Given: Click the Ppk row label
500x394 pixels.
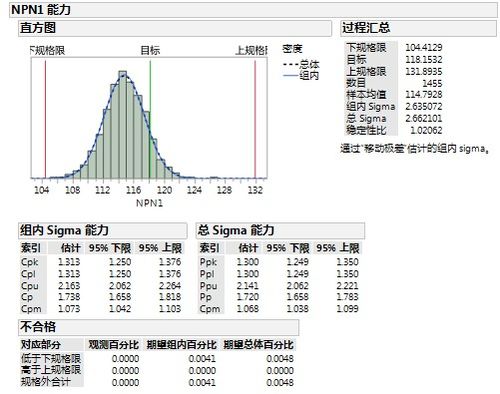Looking at the screenshot, I should tap(208, 262).
